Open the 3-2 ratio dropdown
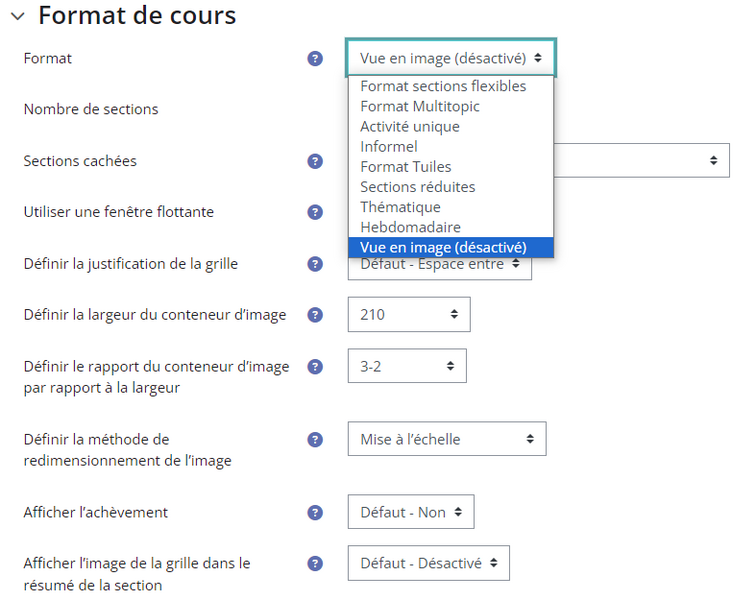Image resolution: width=756 pixels, height=600 pixels. 407,366
